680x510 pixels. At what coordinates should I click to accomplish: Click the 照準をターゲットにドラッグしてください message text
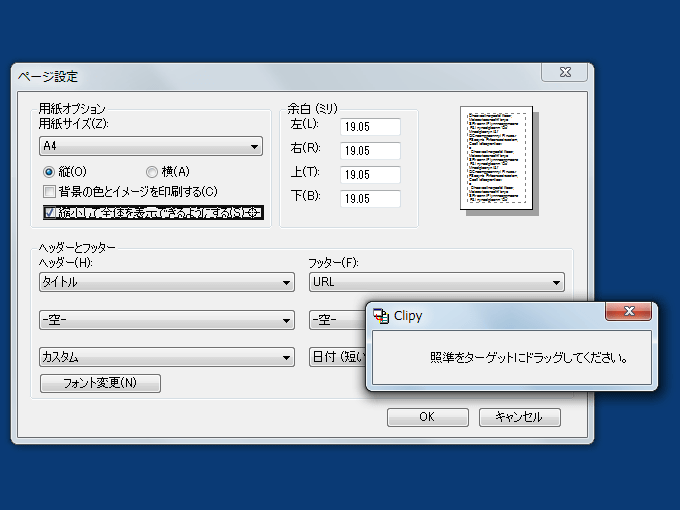(528, 358)
